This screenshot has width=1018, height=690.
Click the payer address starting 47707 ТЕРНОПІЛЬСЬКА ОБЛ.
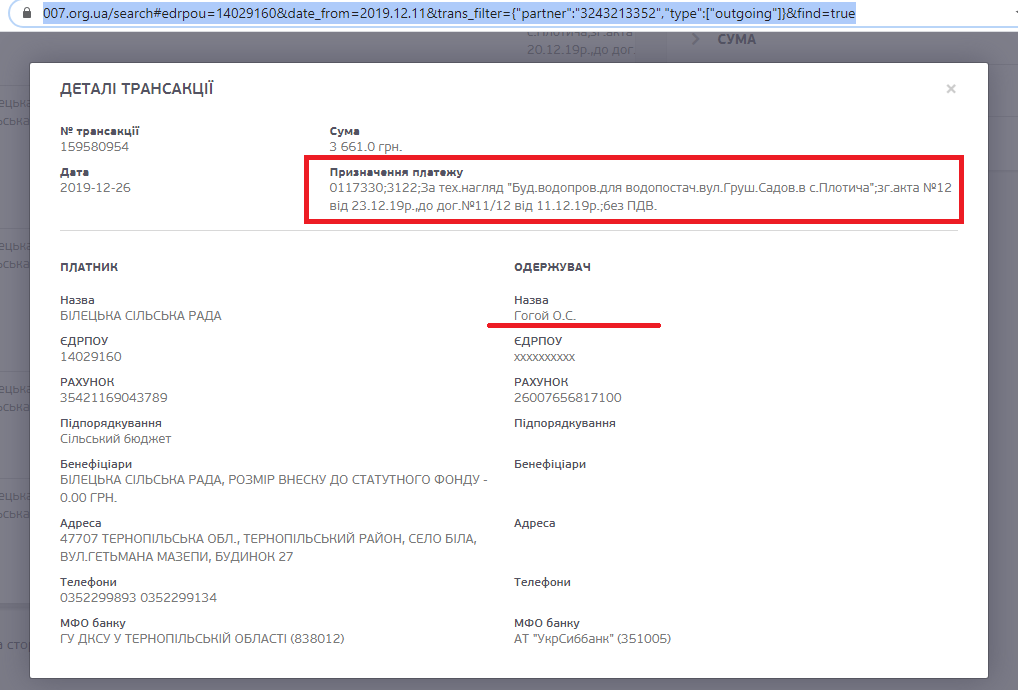pos(268,547)
